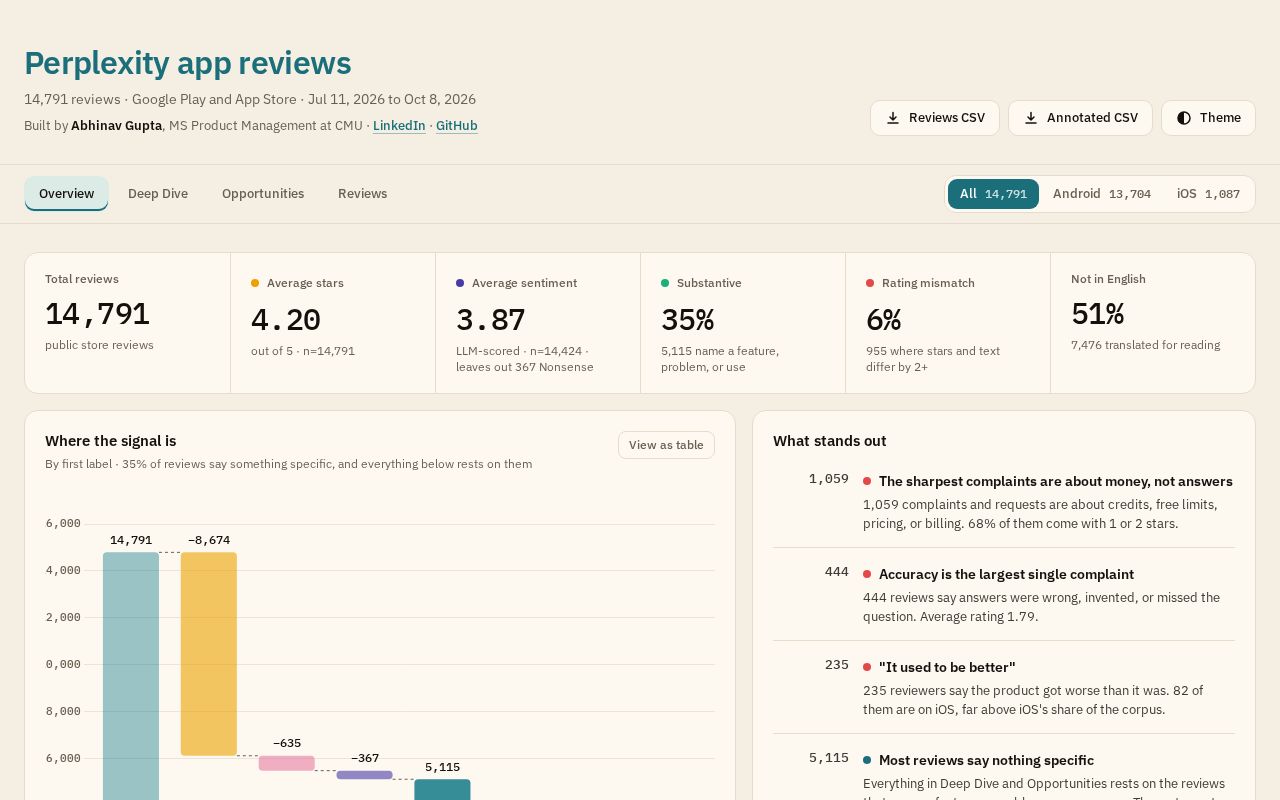The height and width of the screenshot is (800, 1280).
Task: Open the Reviews tab
Action: click(x=362, y=194)
